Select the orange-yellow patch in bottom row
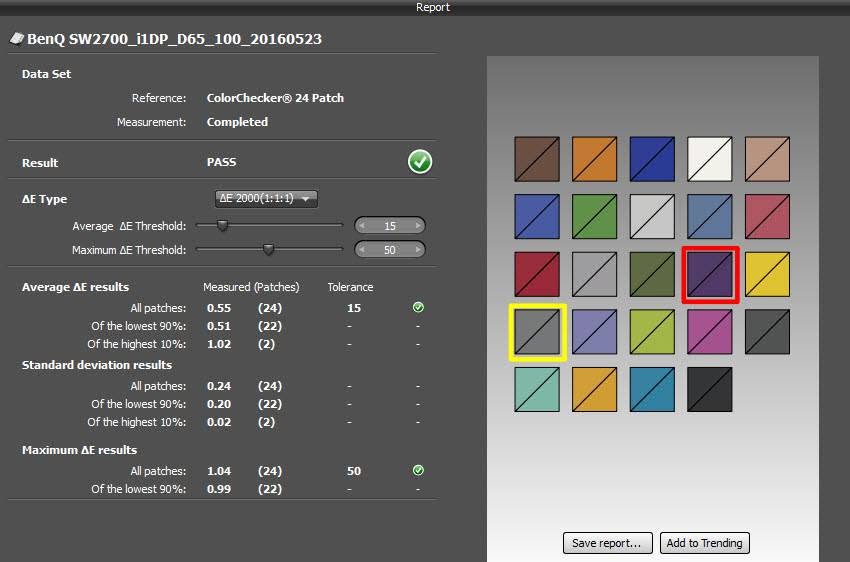The height and width of the screenshot is (562, 850). (x=594, y=390)
